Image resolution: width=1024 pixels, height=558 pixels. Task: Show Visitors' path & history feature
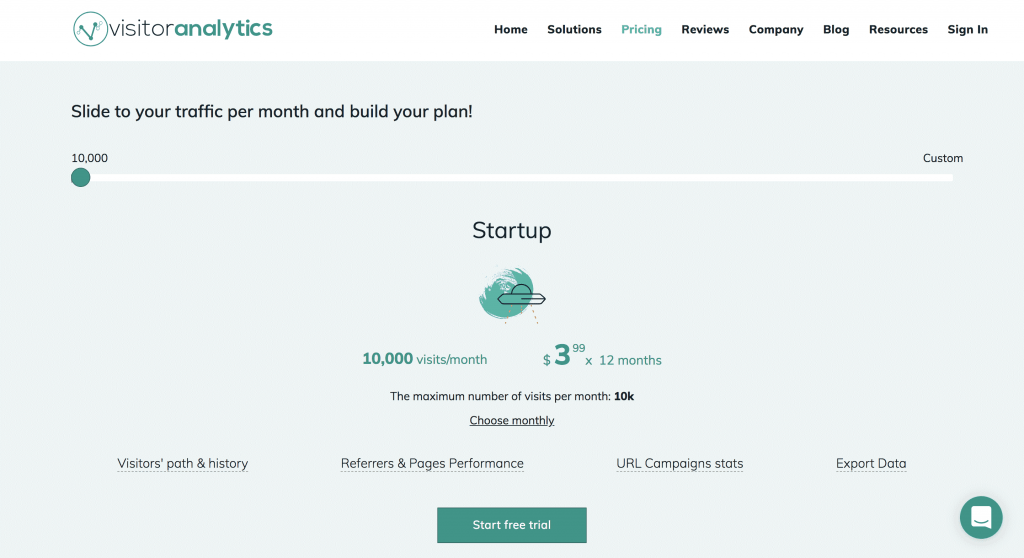point(182,464)
